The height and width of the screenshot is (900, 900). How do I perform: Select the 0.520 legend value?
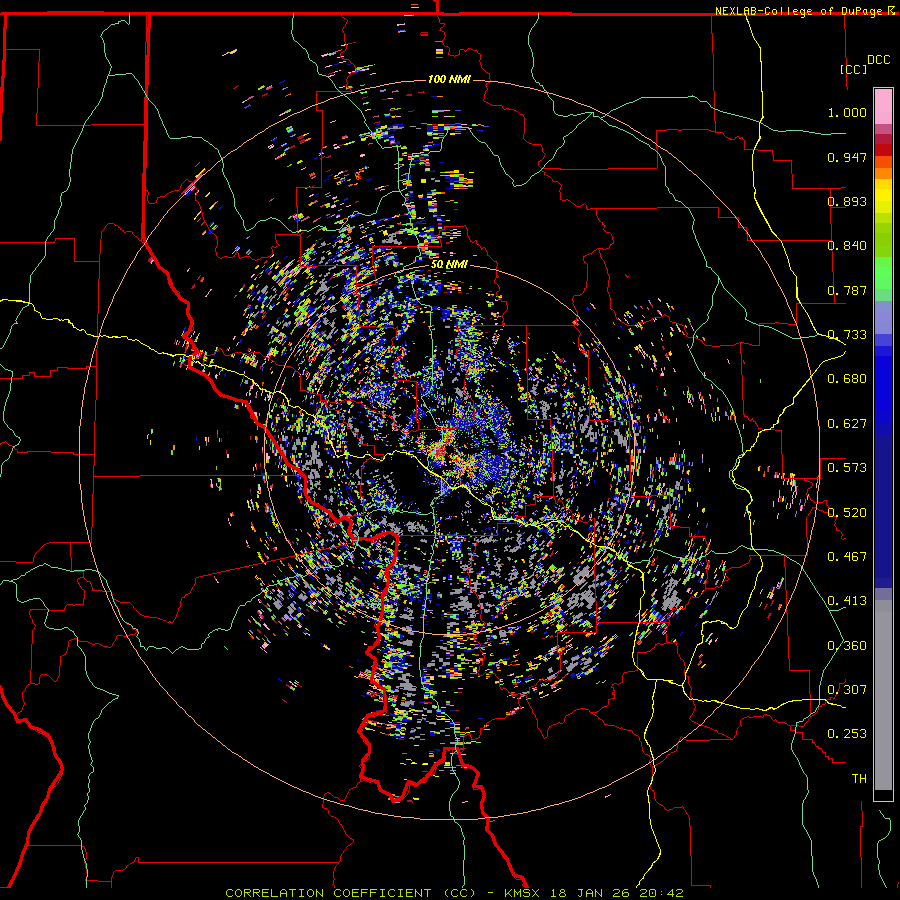(x=847, y=512)
